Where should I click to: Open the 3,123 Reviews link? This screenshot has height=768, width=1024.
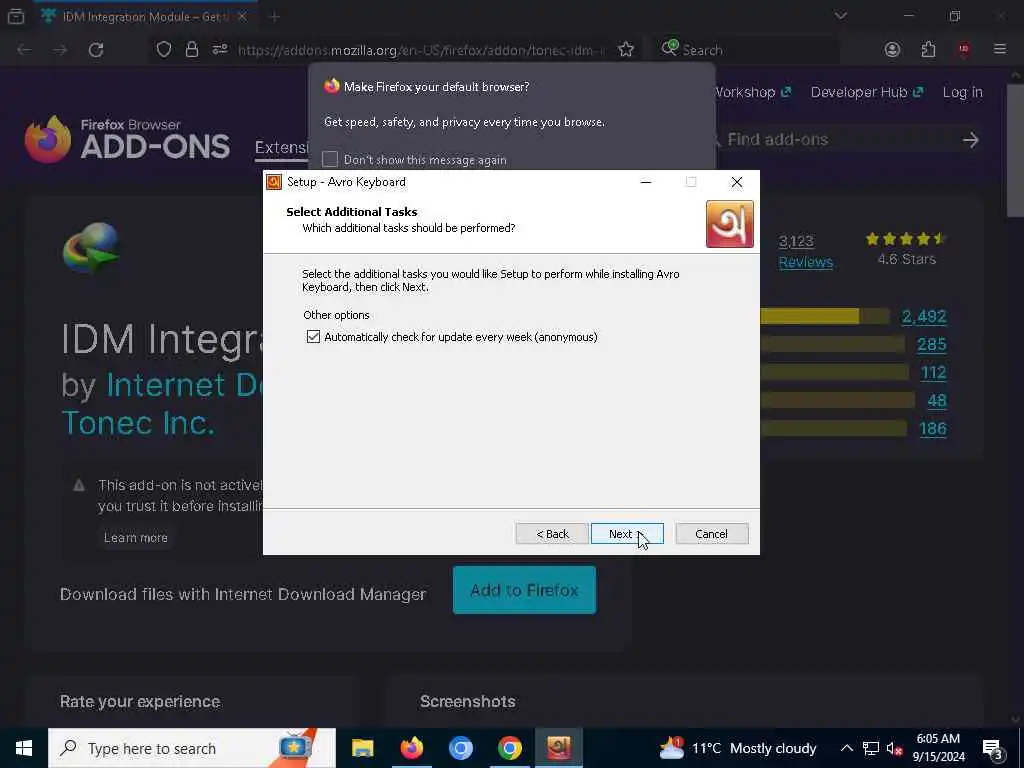pyautogui.click(x=805, y=251)
